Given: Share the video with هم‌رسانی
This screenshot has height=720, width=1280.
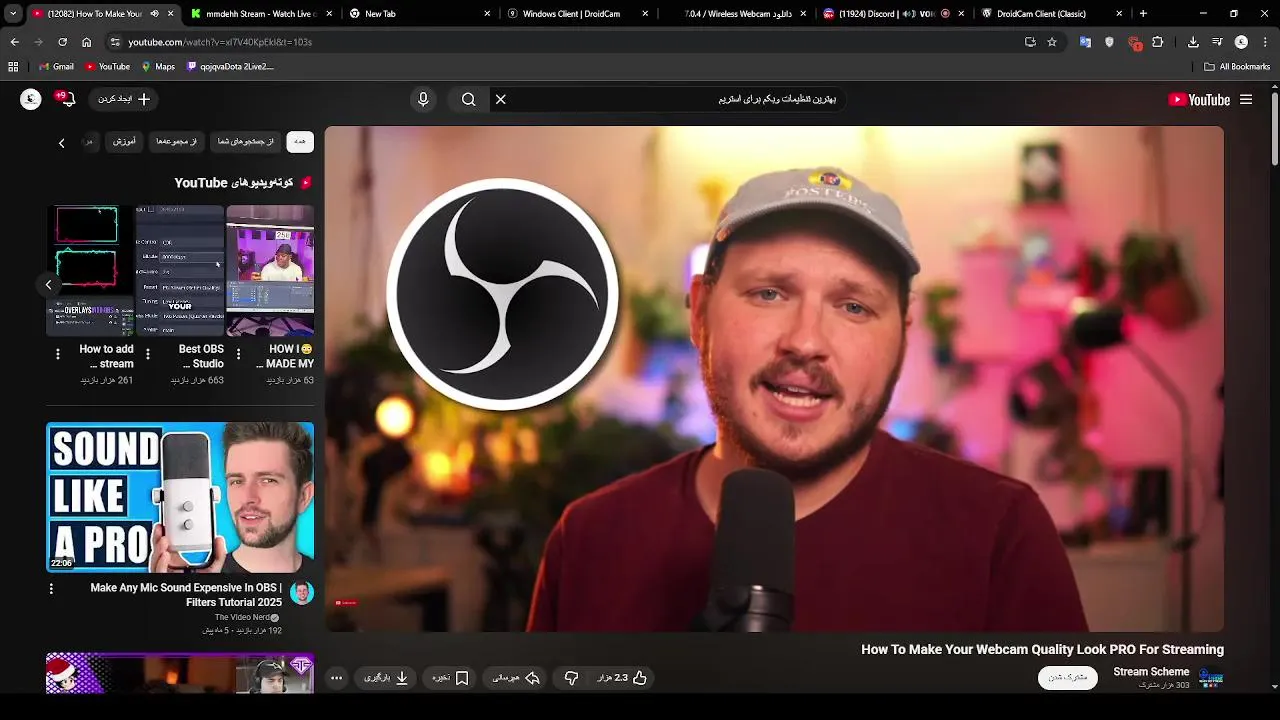Looking at the screenshot, I should (516, 678).
